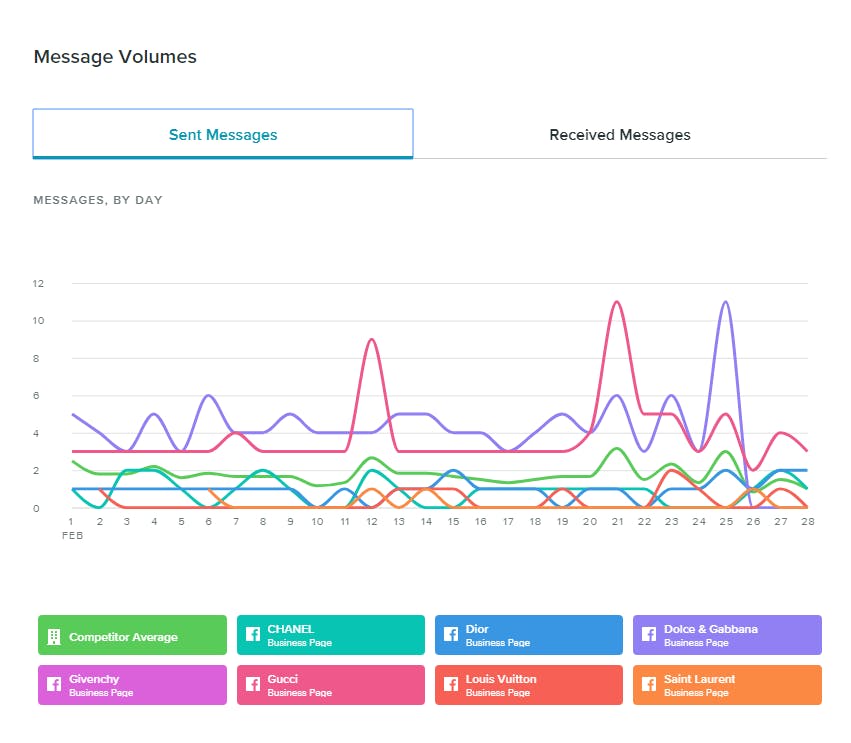Click the building icon beside Competitor Average
The height and width of the screenshot is (743, 851).
tap(54, 637)
